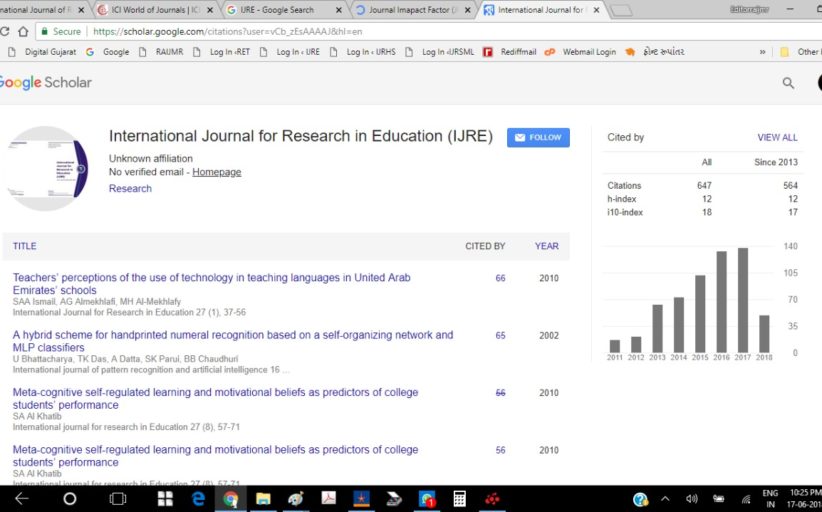The width and height of the screenshot is (822, 512).
Task: Open the Paint palette app on taskbar
Action: pos(296,498)
